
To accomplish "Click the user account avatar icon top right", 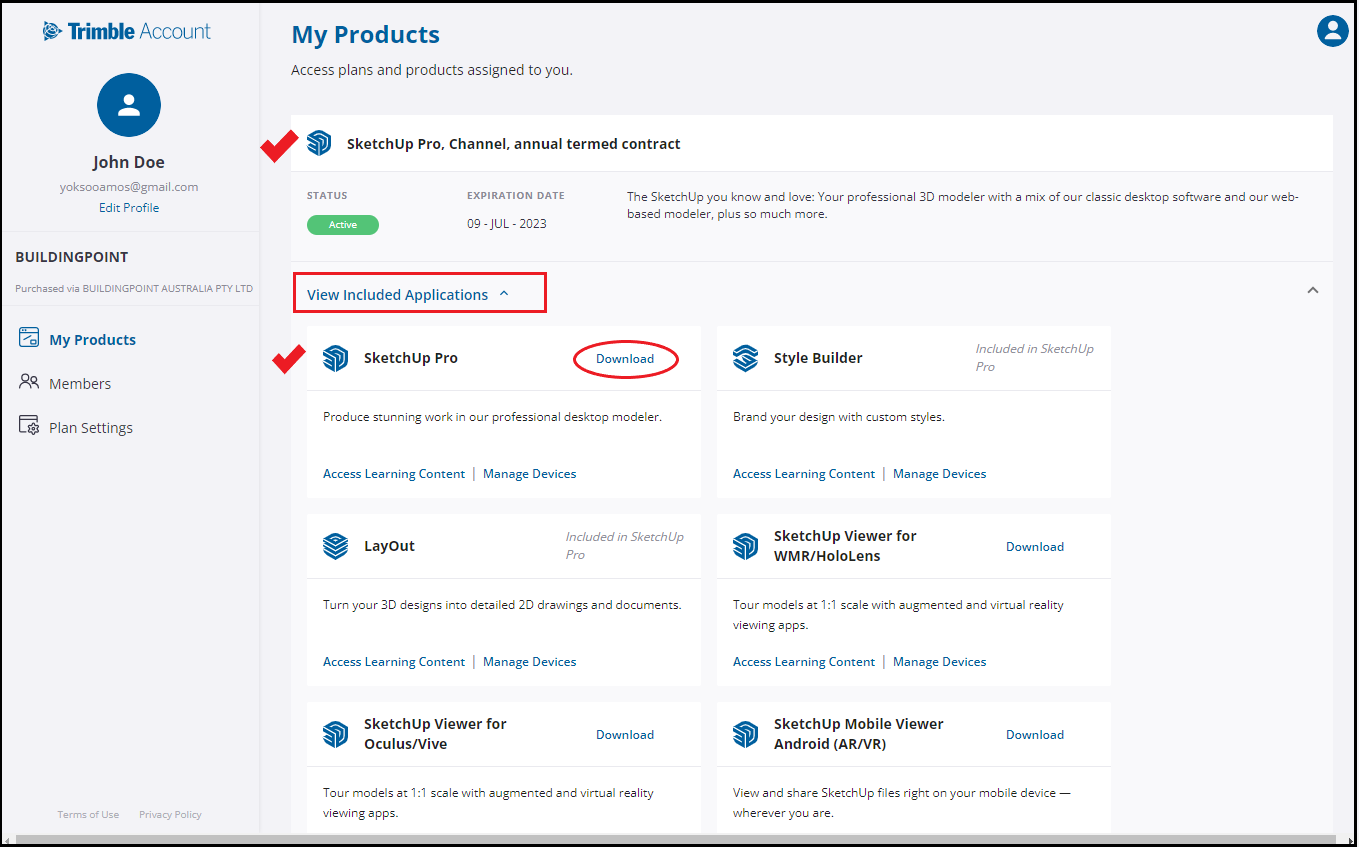I will 1332,31.
